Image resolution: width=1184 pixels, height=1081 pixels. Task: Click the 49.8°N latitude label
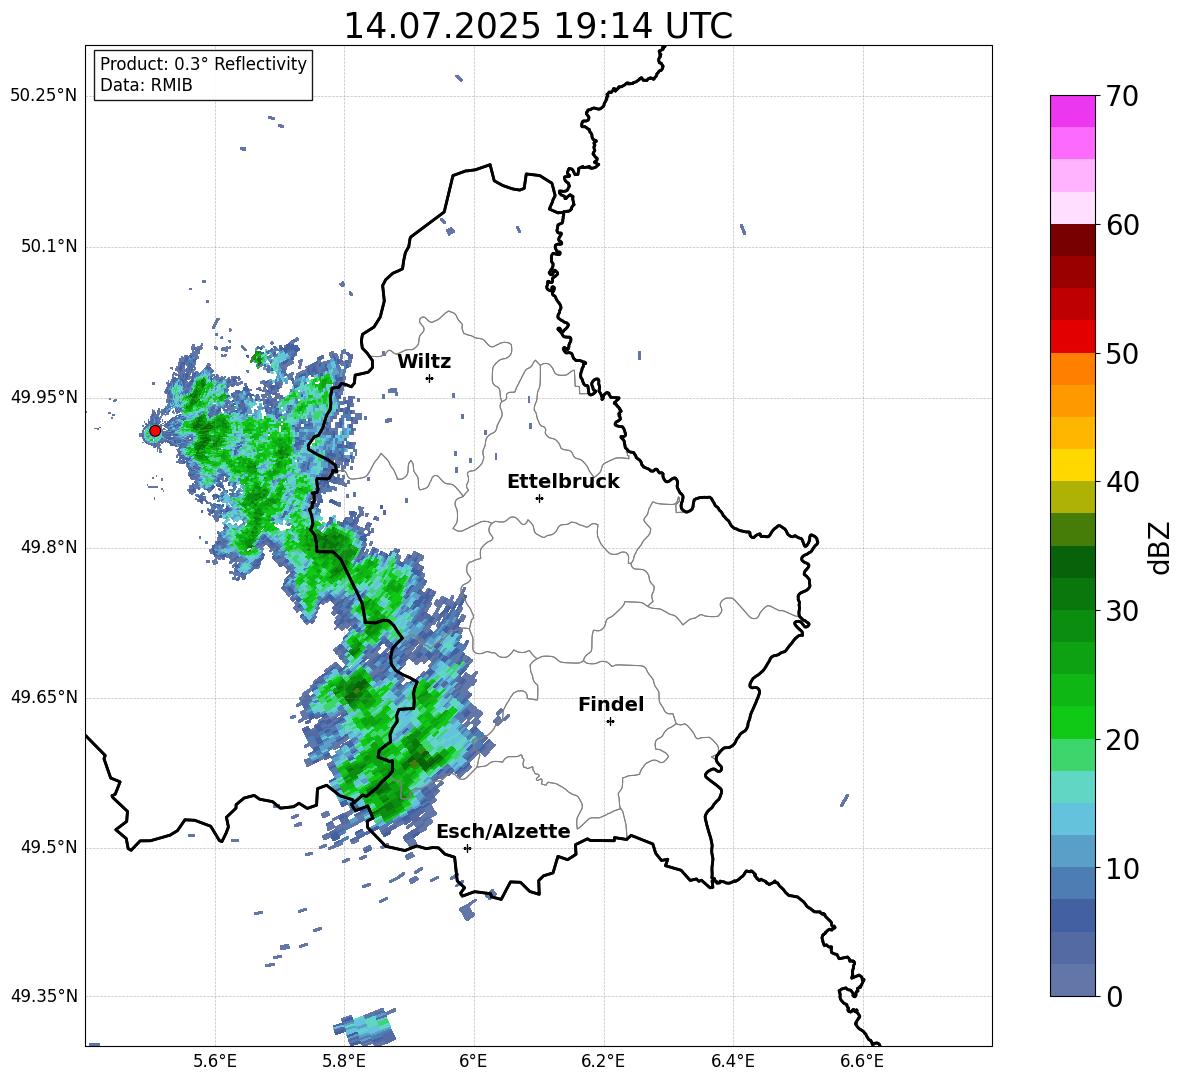click(x=49, y=547)
